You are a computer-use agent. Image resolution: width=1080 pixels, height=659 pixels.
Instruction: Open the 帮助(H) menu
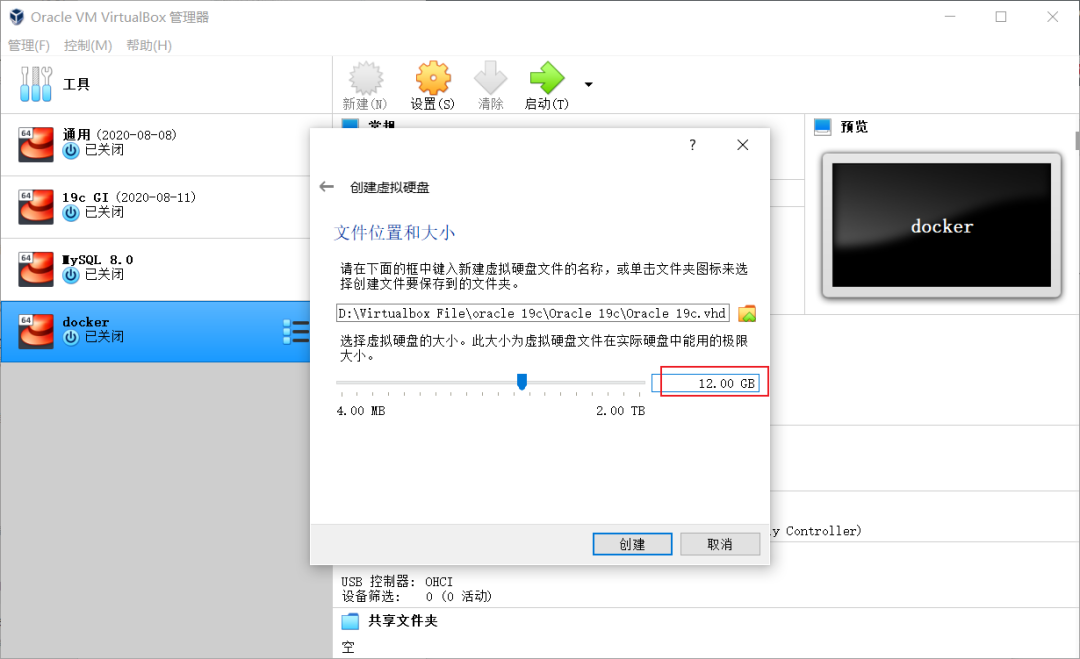(x=149, y=45)
